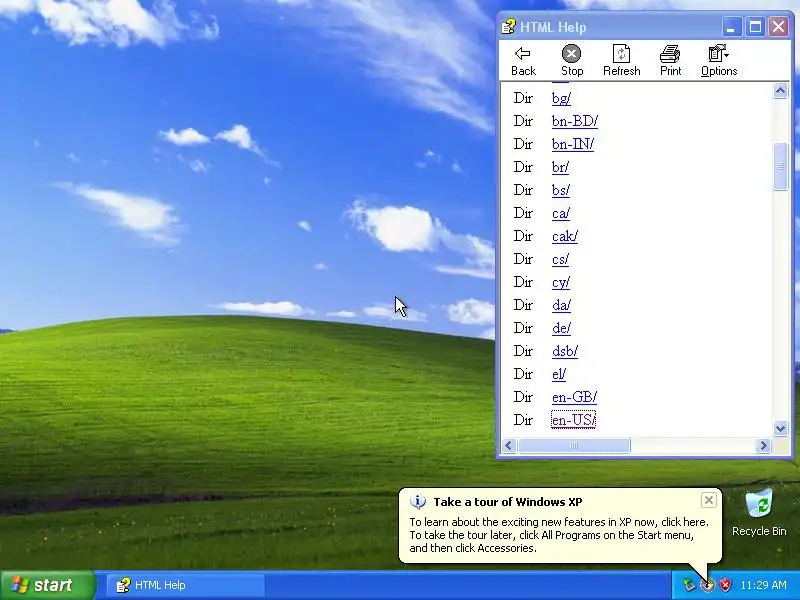Go Back in HTML Help toolbar
The height and width of the screenshot is (600, 800).
tap(523, 61)
